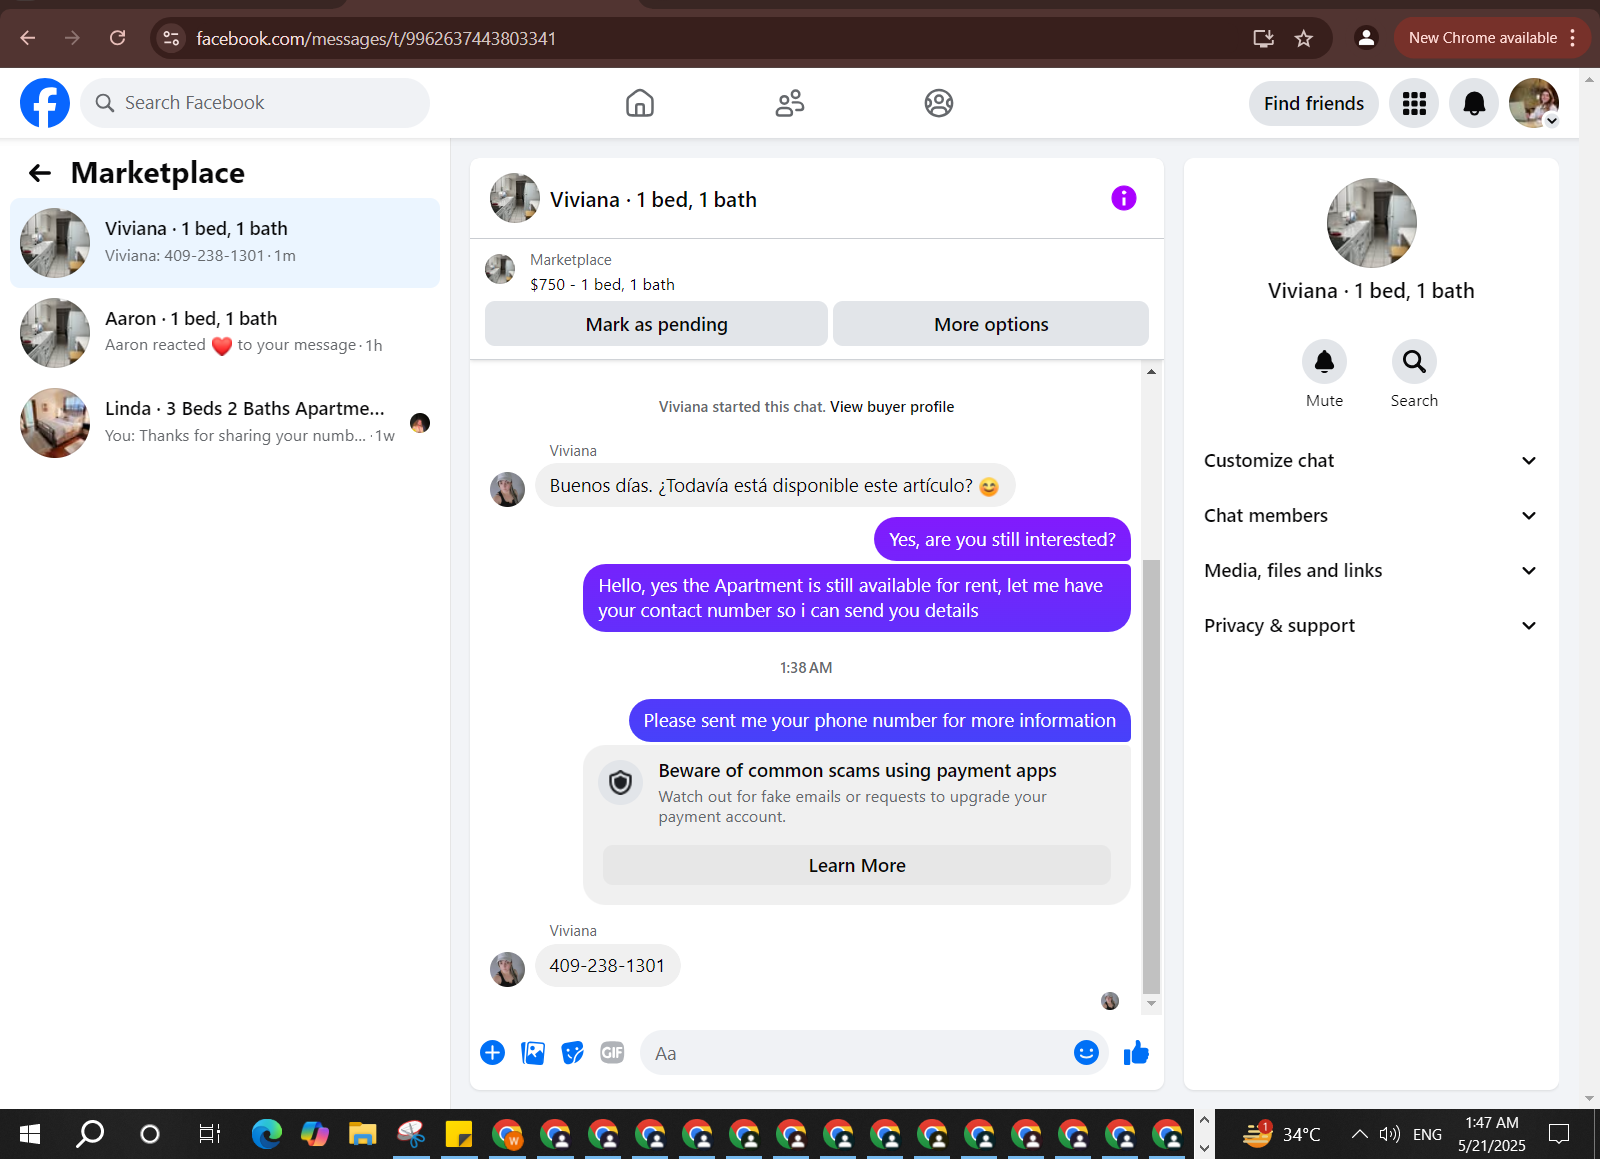The height and width of the screenshot is (1159, 1600).
Task: Open the GIF picker
Action: (x=612, y=1053)
